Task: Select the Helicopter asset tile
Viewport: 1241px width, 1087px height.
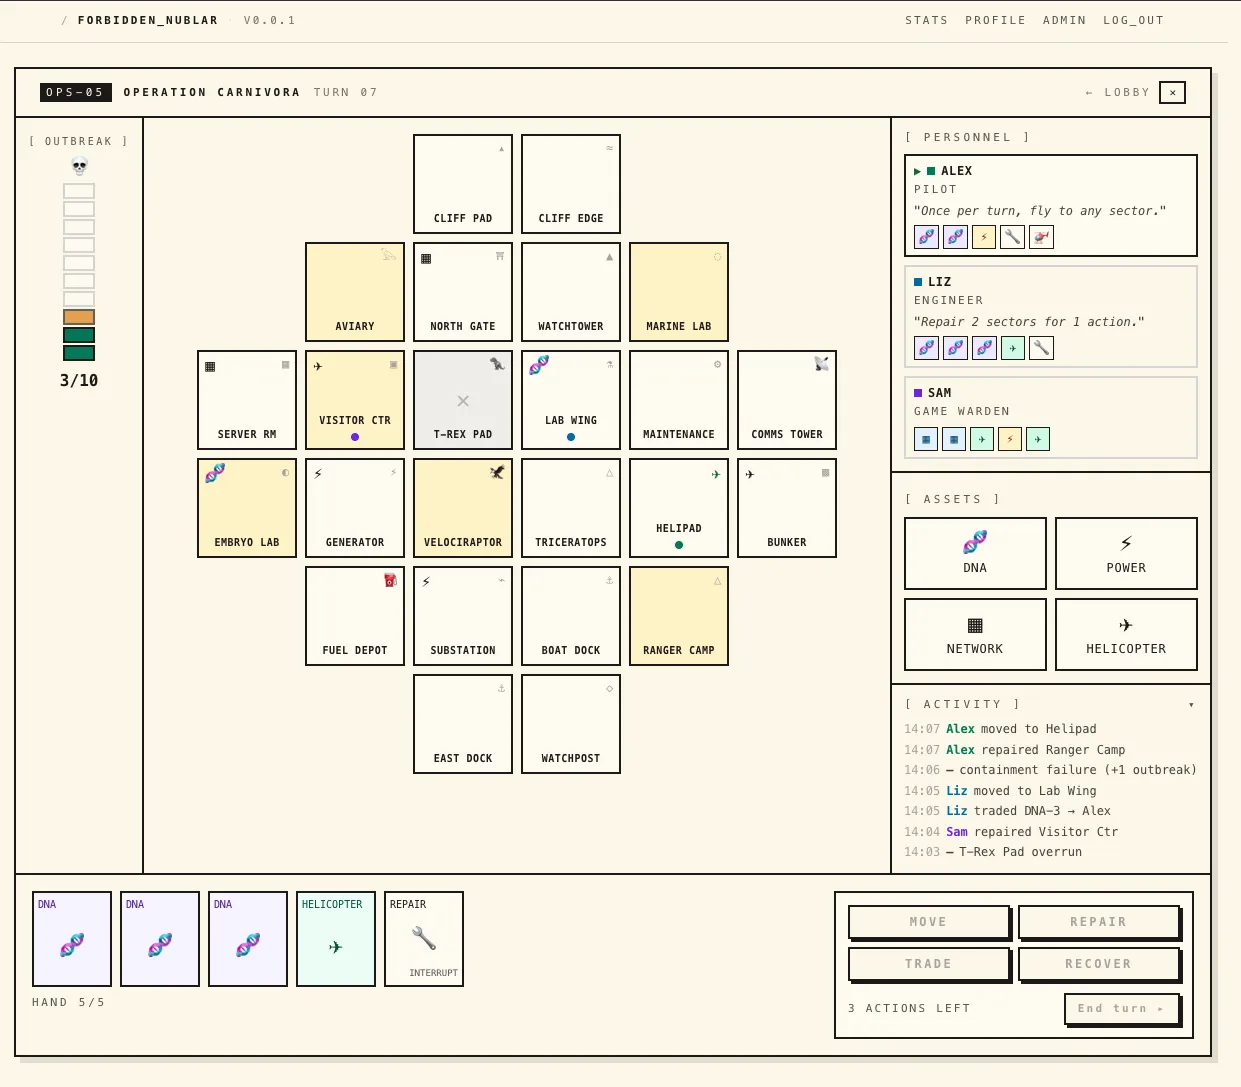Action: [x=1126, y=634]
